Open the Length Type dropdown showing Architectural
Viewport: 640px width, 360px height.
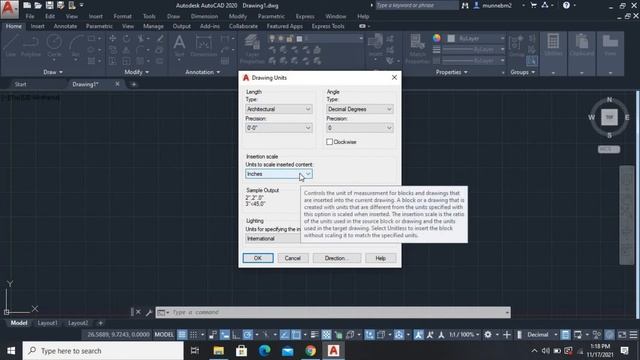click(279, 109)
